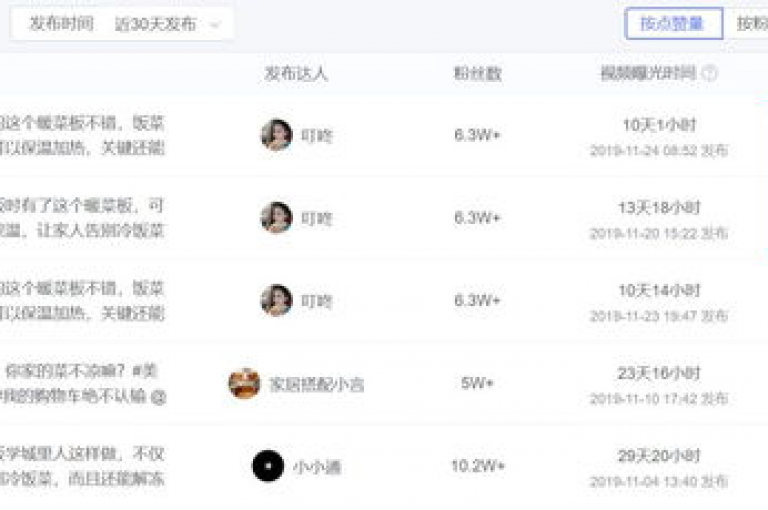Click the exposure time 10天1小时

(x=659, y=125)
